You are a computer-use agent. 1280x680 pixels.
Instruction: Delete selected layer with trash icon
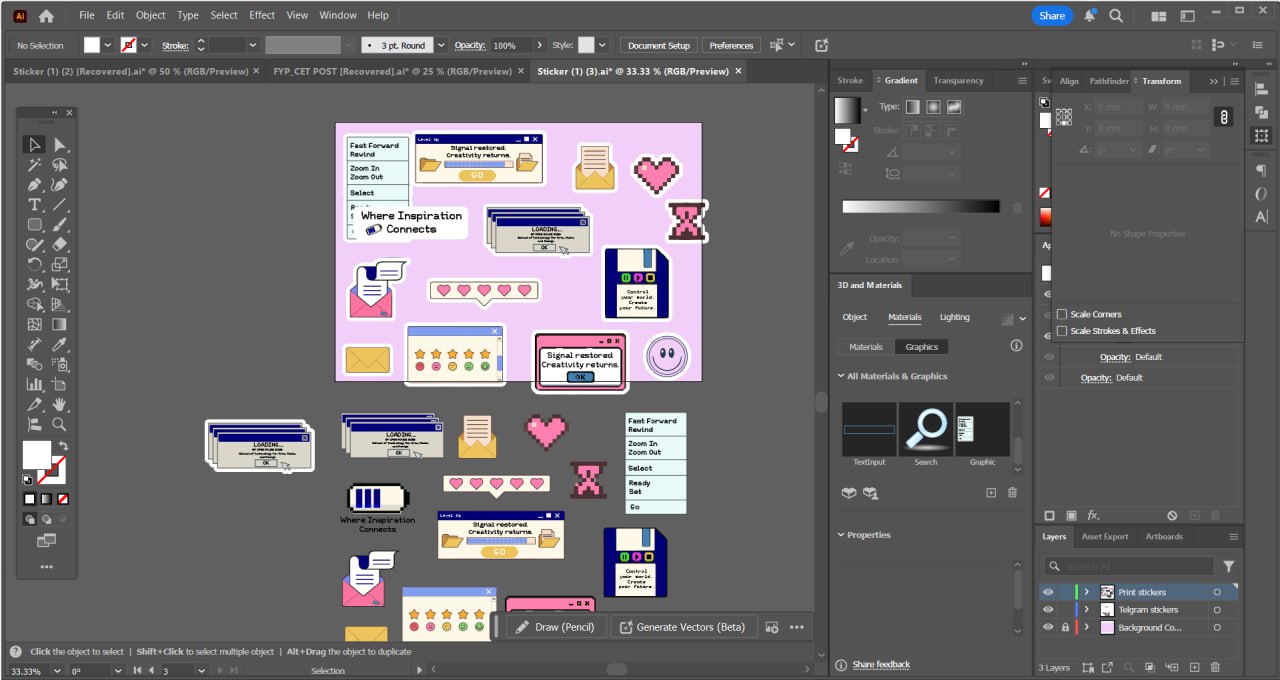pyautogui.click(x=1215, y=667)
